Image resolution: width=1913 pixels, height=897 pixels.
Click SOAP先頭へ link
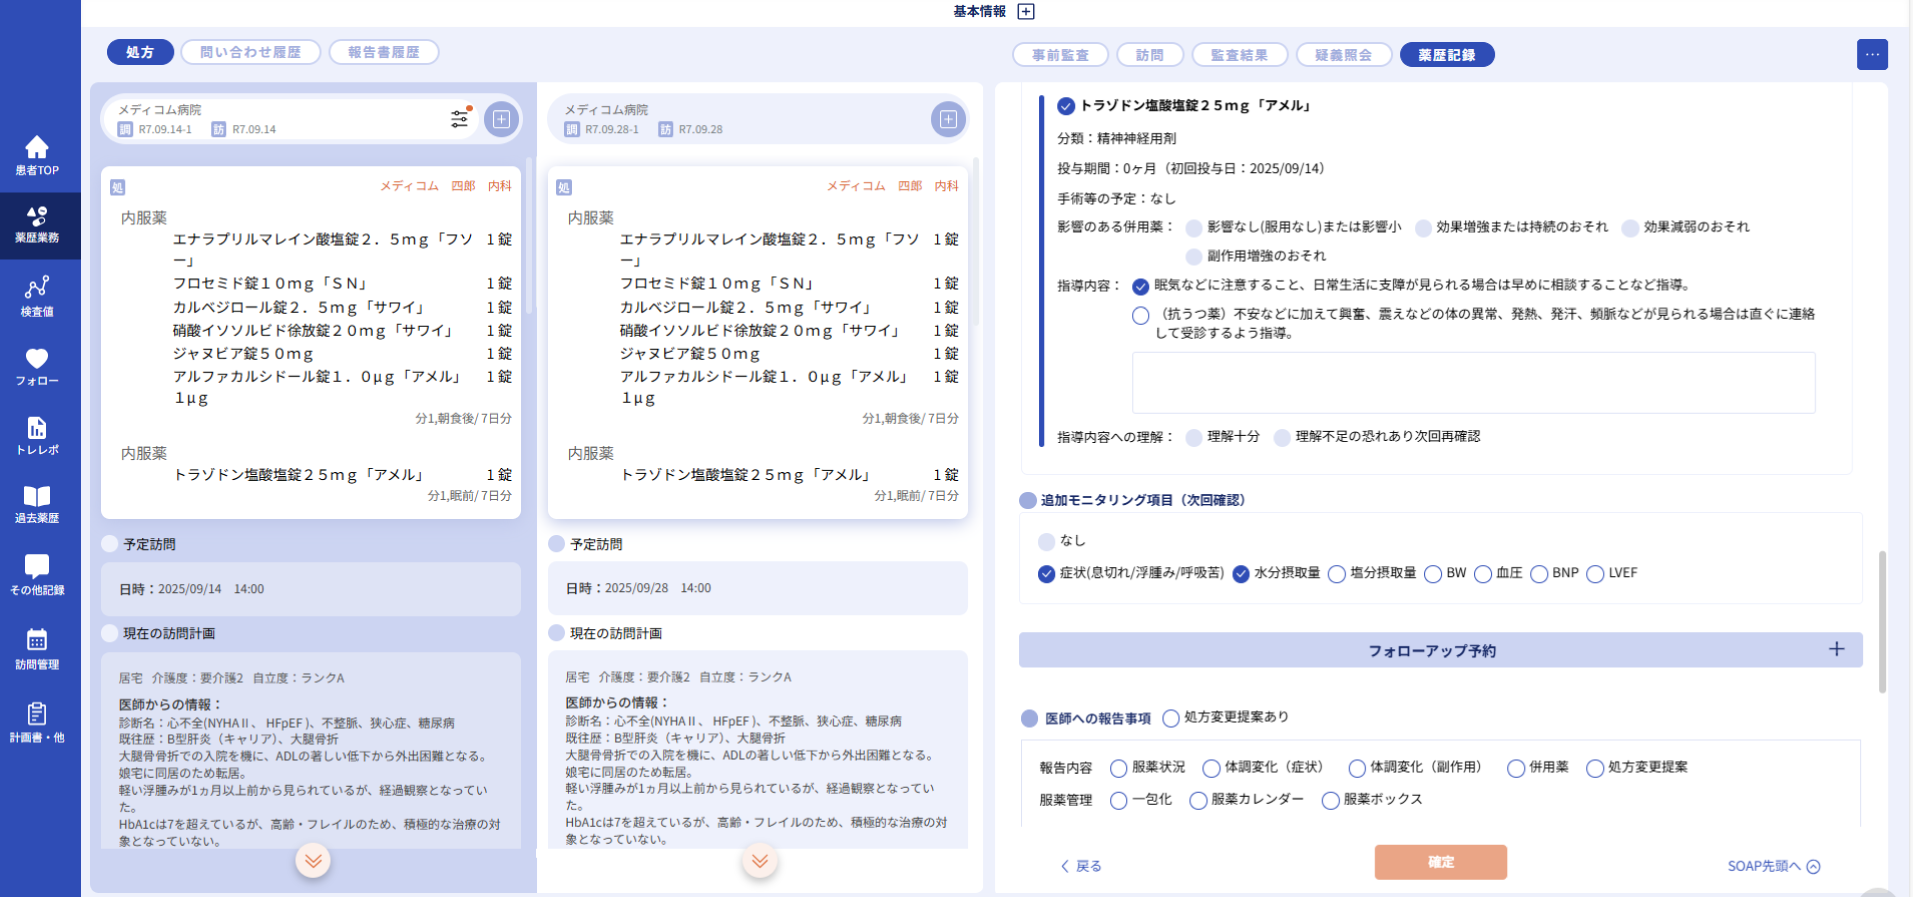(1773, 866)
